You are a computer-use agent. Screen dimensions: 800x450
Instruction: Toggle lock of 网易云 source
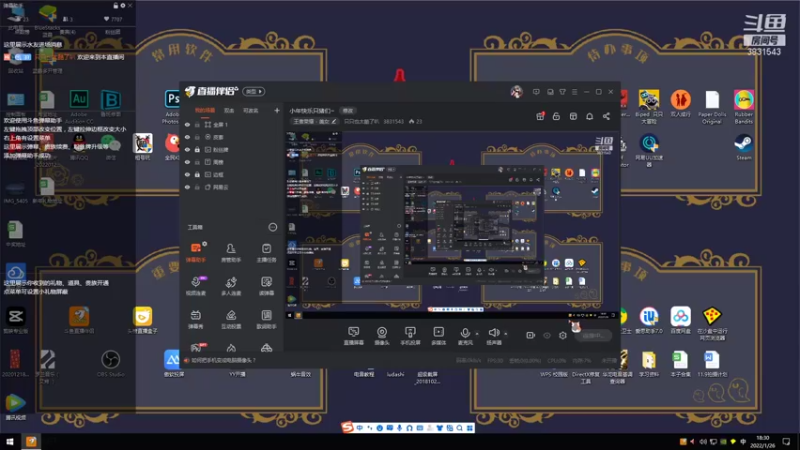[197, 187]
